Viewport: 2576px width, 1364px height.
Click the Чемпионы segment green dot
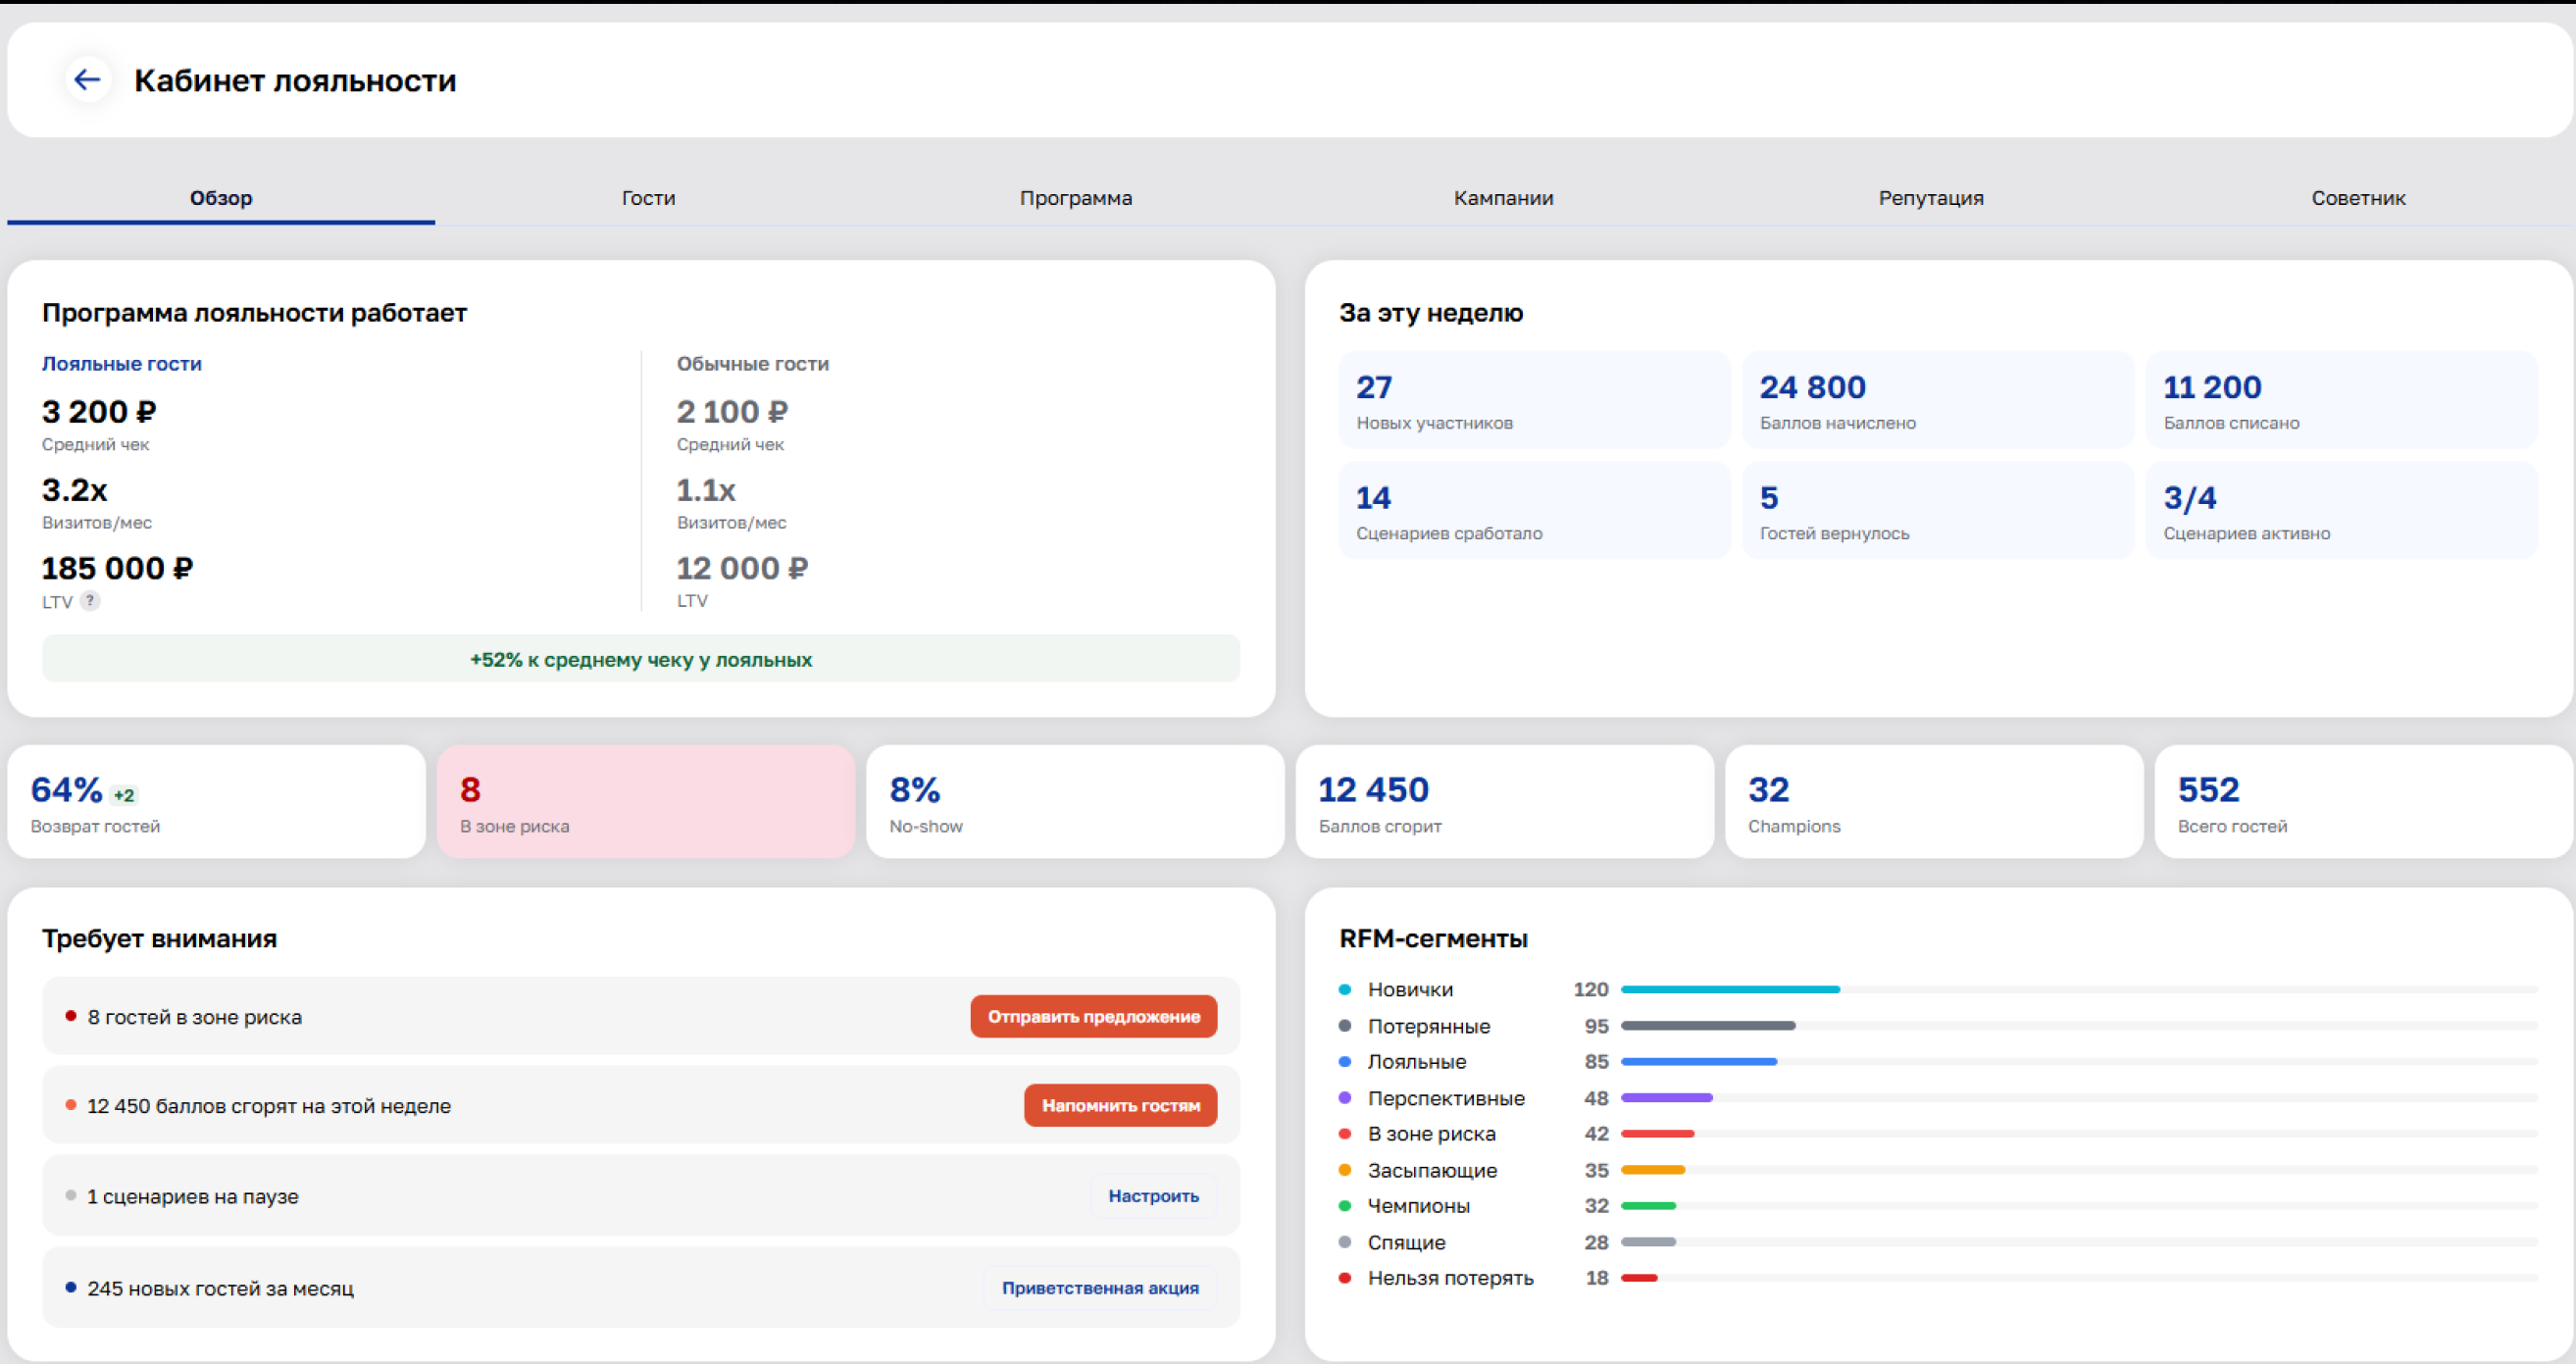(1345, 1206)
